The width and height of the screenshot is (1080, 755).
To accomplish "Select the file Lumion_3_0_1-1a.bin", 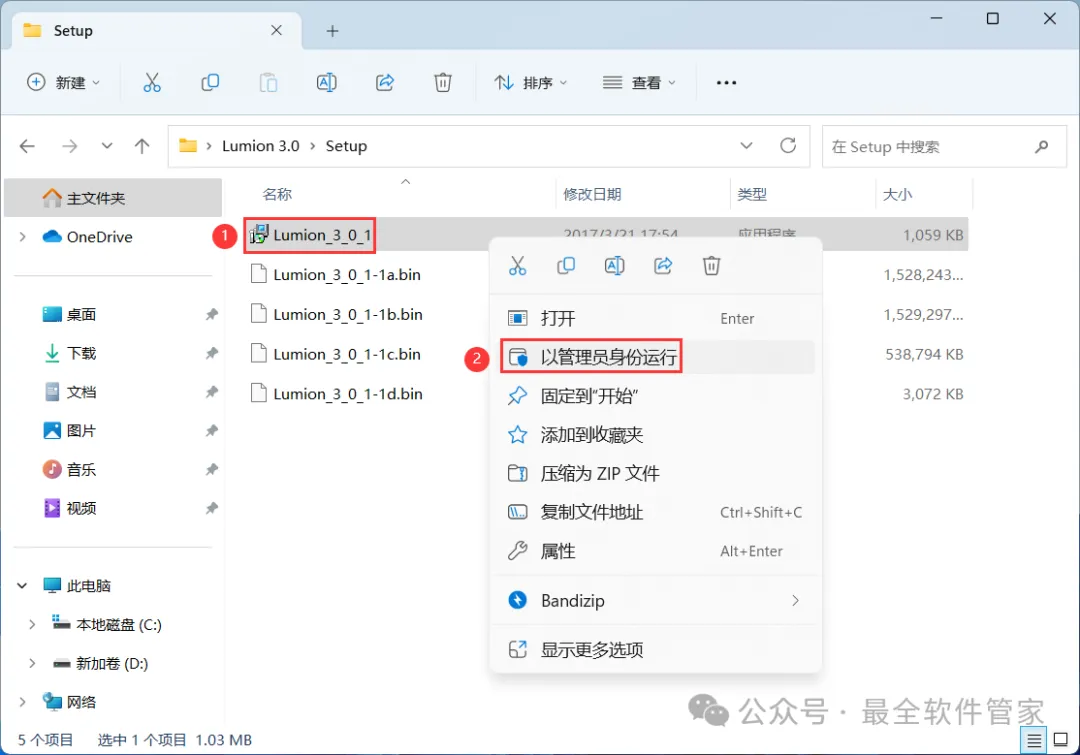I will 346,275.
